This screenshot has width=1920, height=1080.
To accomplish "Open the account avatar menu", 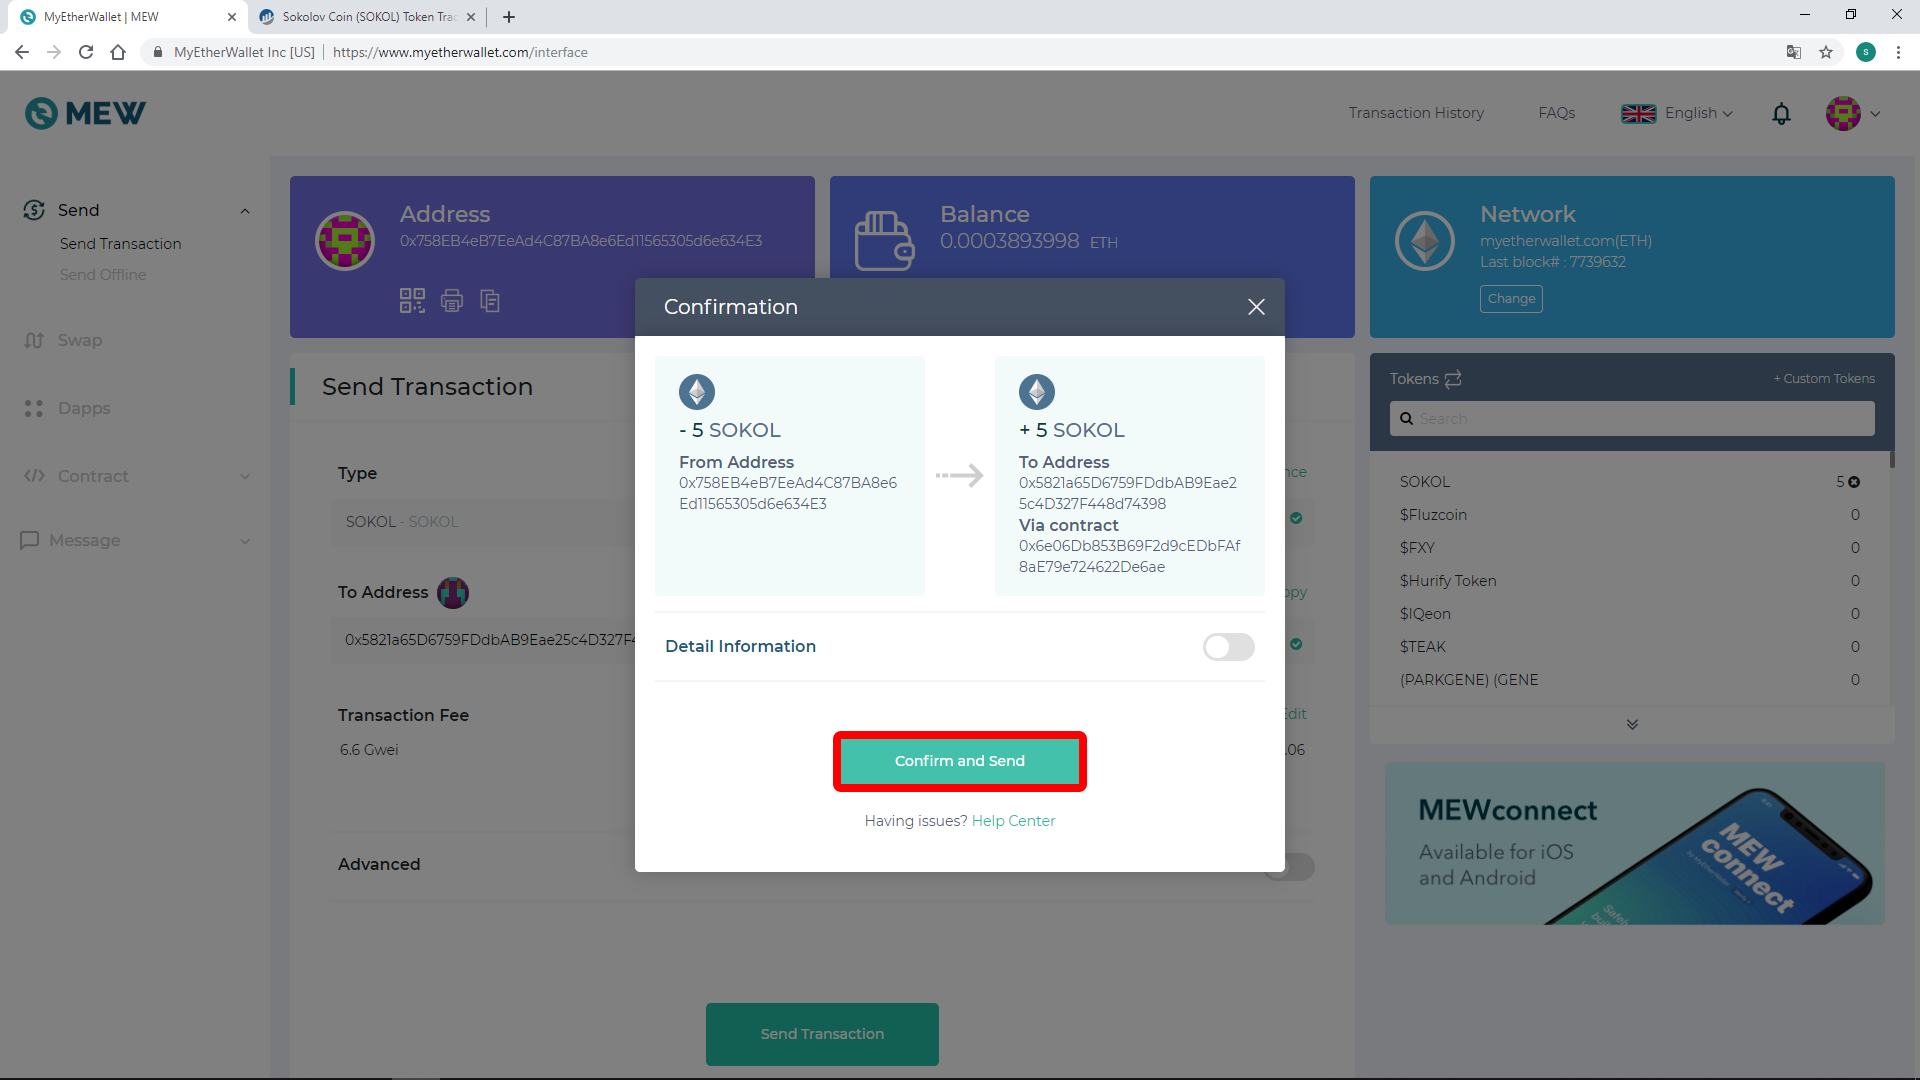I will click(x=1852, y=114).
